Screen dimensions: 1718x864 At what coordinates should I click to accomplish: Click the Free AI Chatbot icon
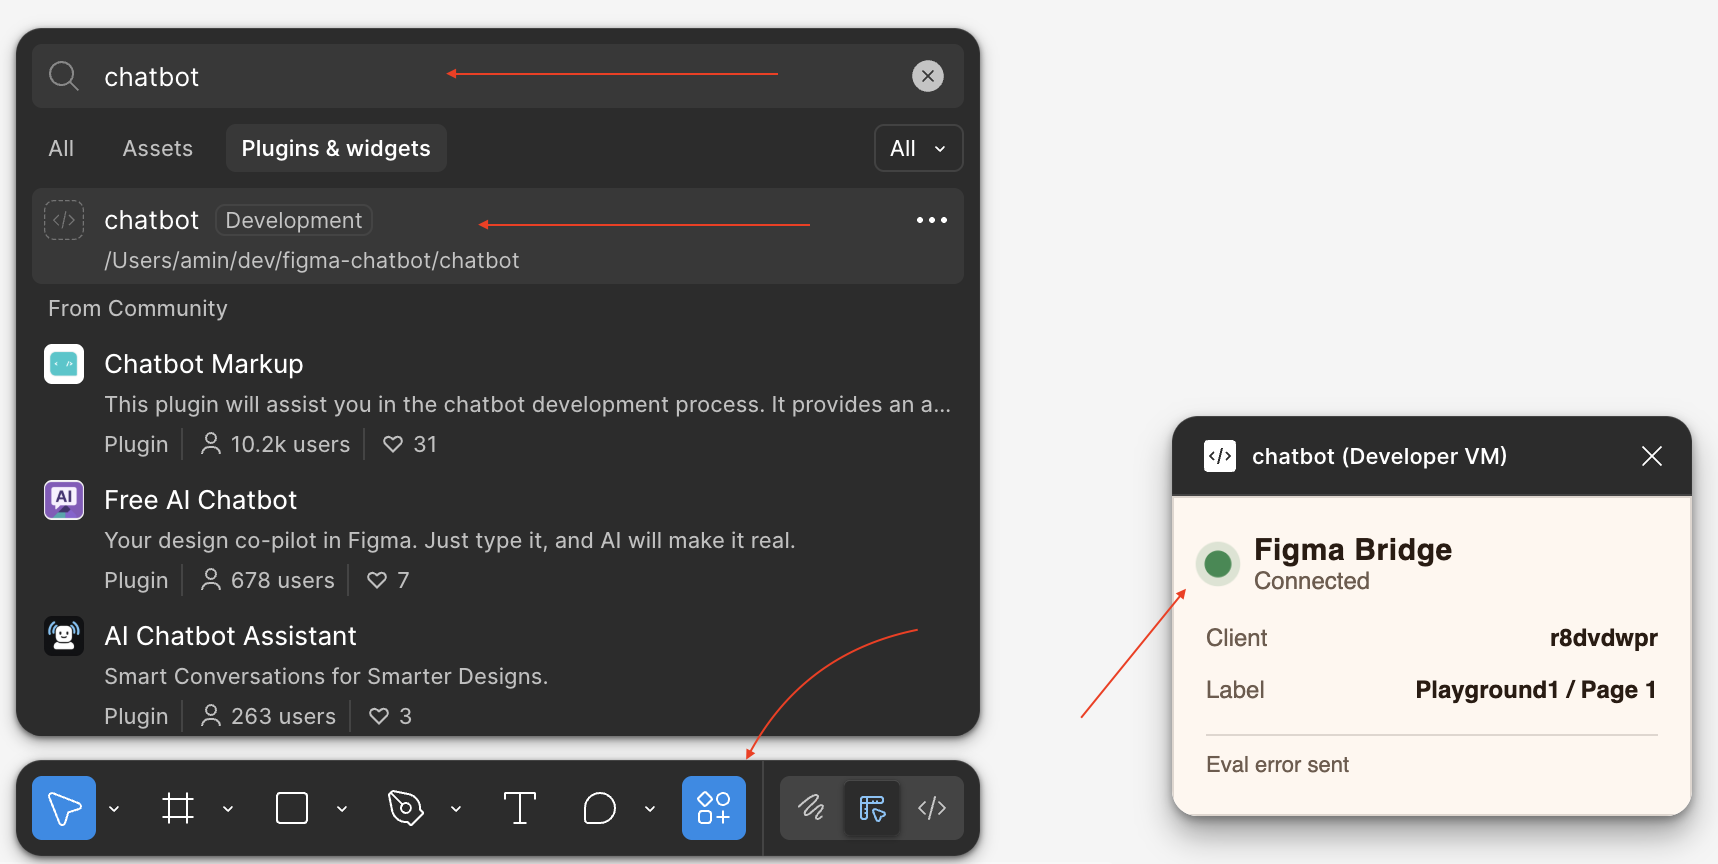tap(64, 500)
